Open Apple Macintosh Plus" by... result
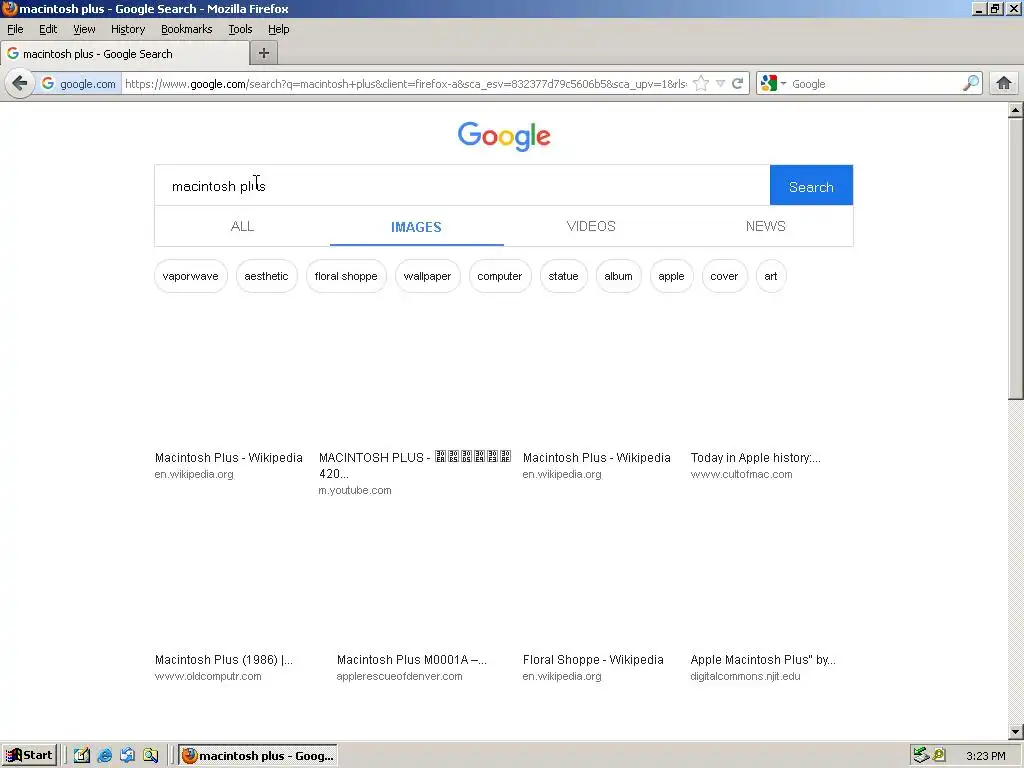This screenshot has height=768, width=1024. tap(763, 660)
